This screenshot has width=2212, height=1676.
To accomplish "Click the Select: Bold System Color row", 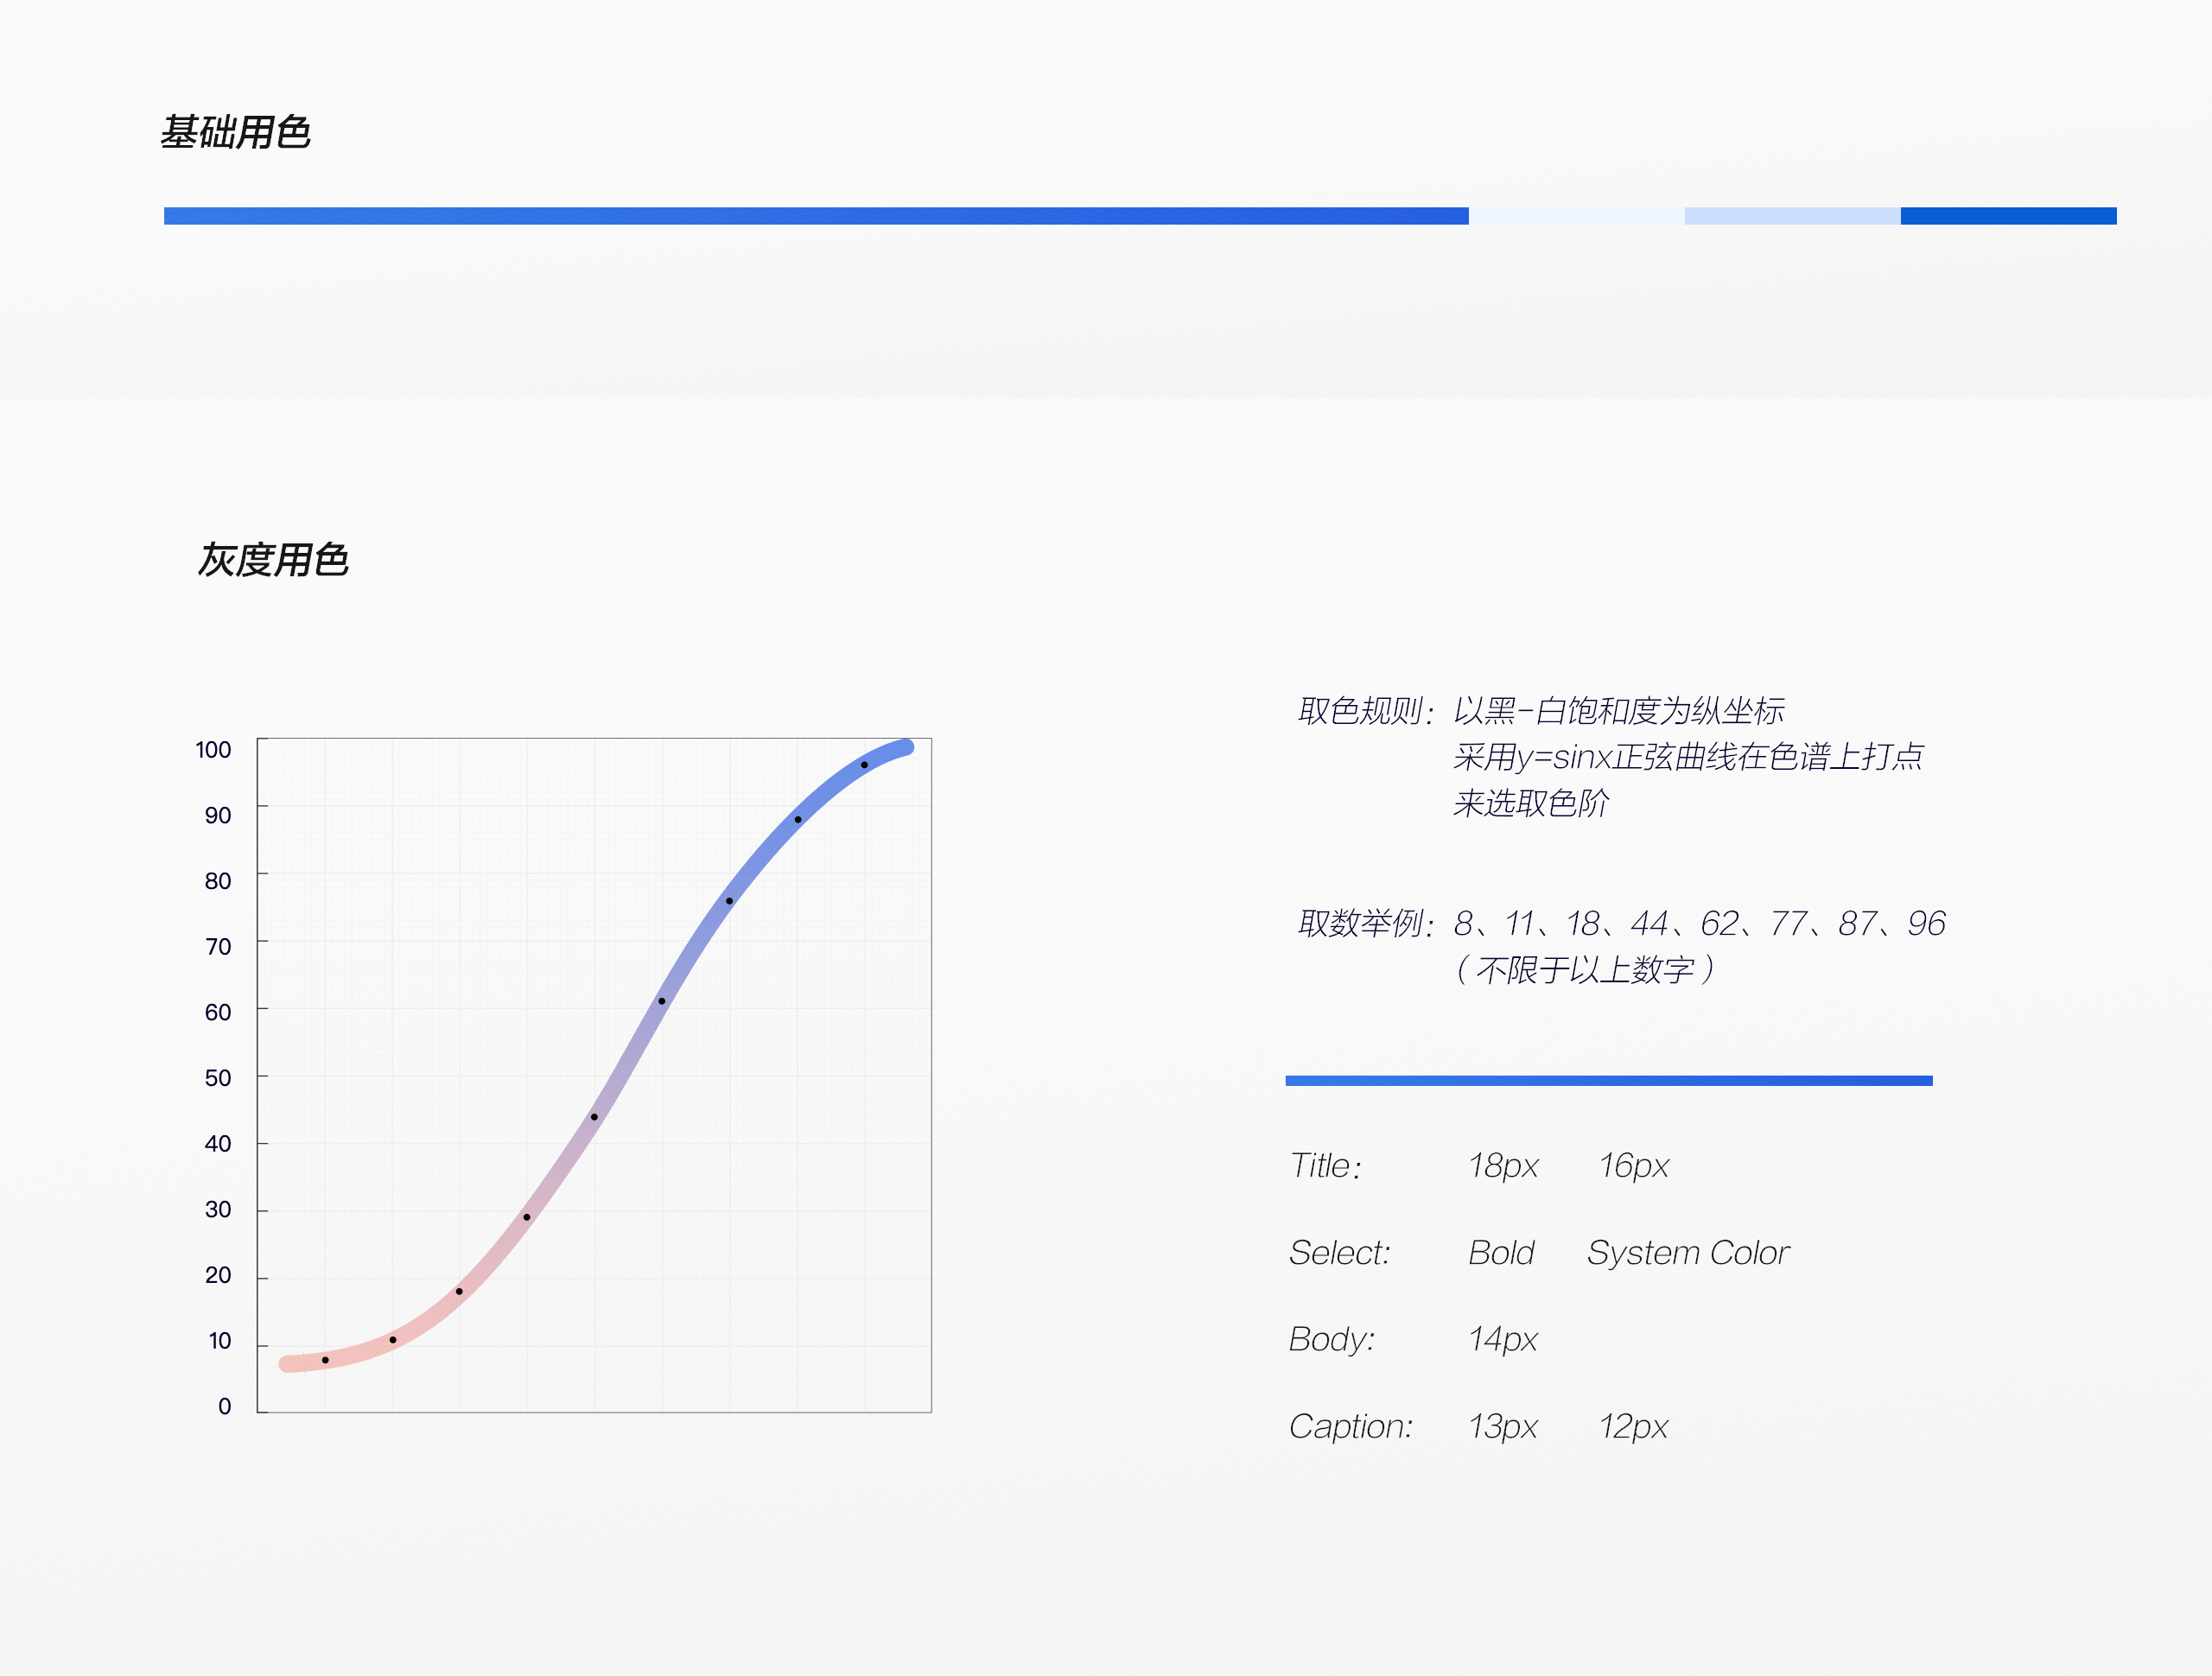I will click(1540, 1253).
